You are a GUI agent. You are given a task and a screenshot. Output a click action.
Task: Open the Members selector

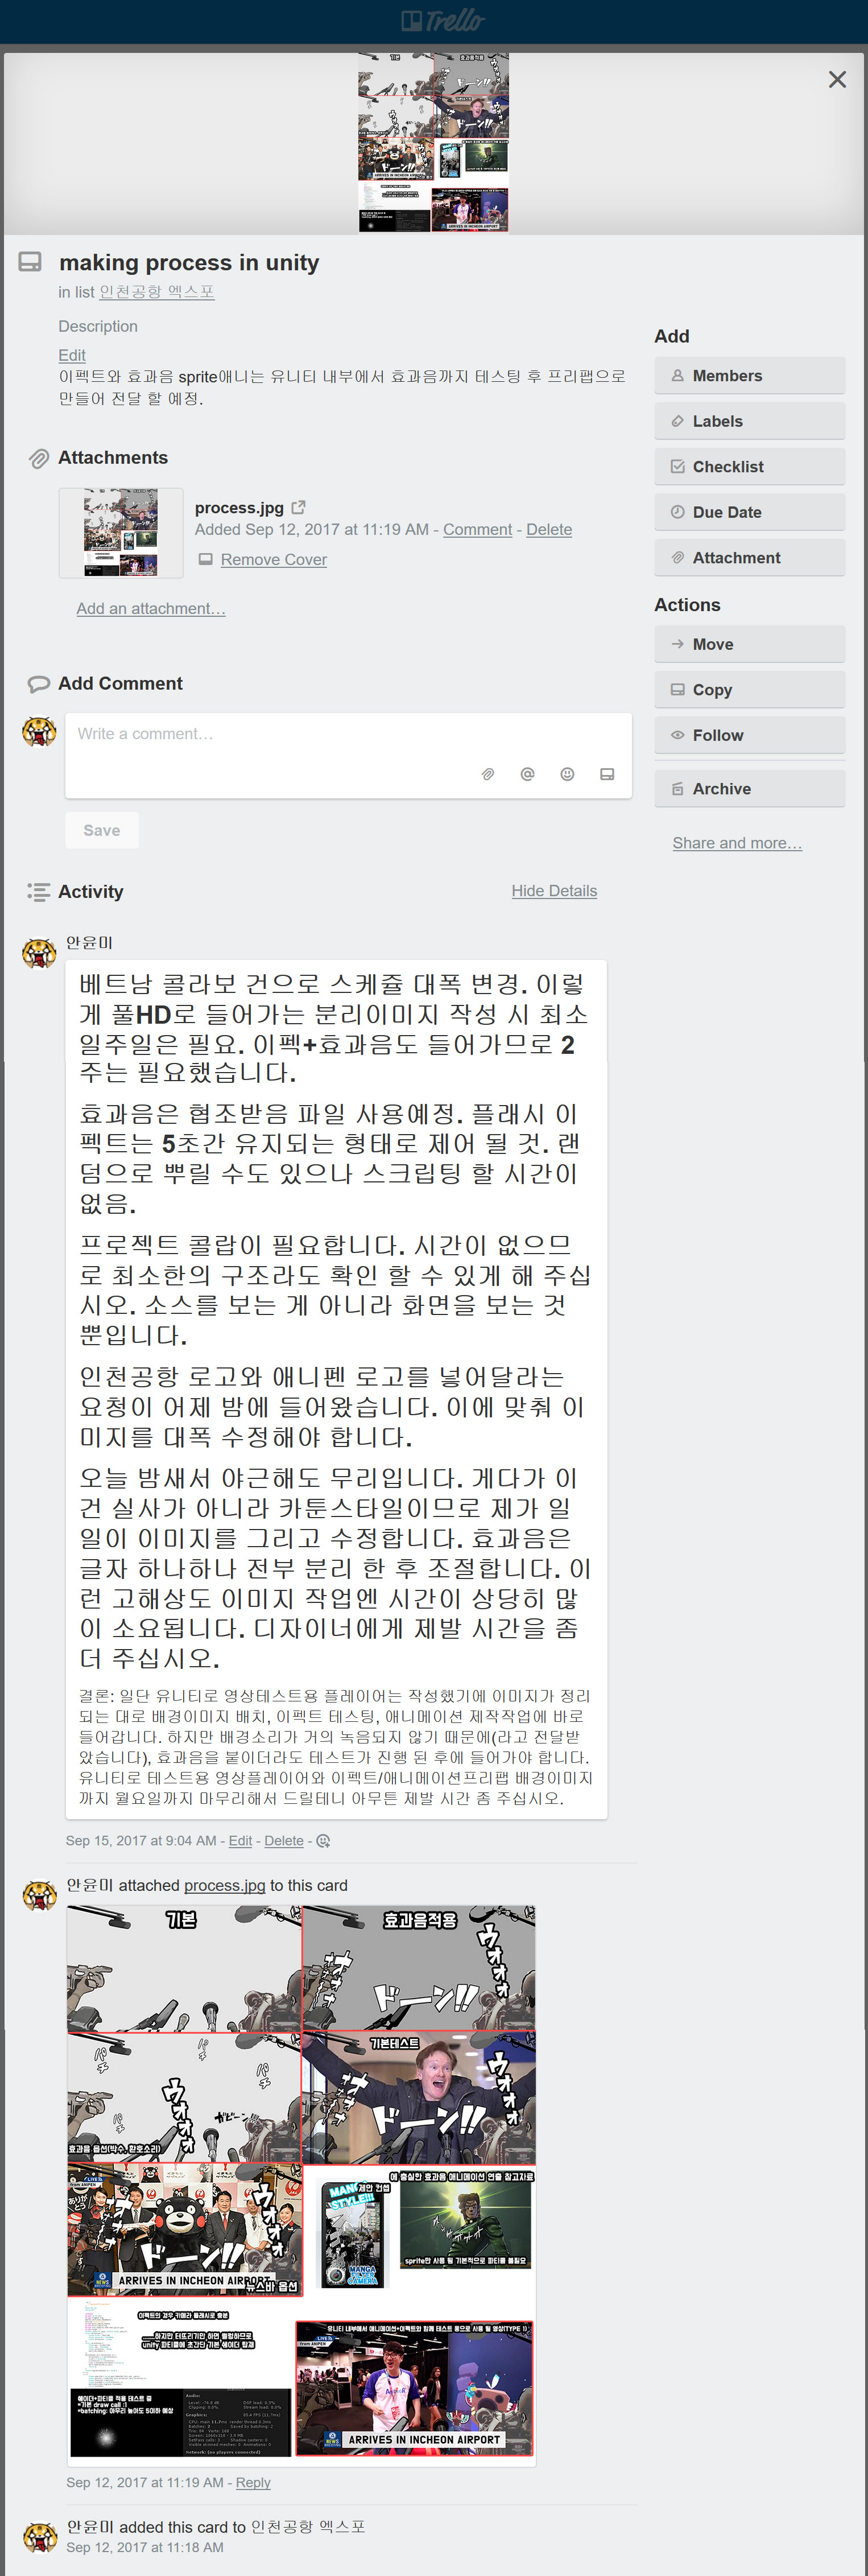[x=750, y=376]
